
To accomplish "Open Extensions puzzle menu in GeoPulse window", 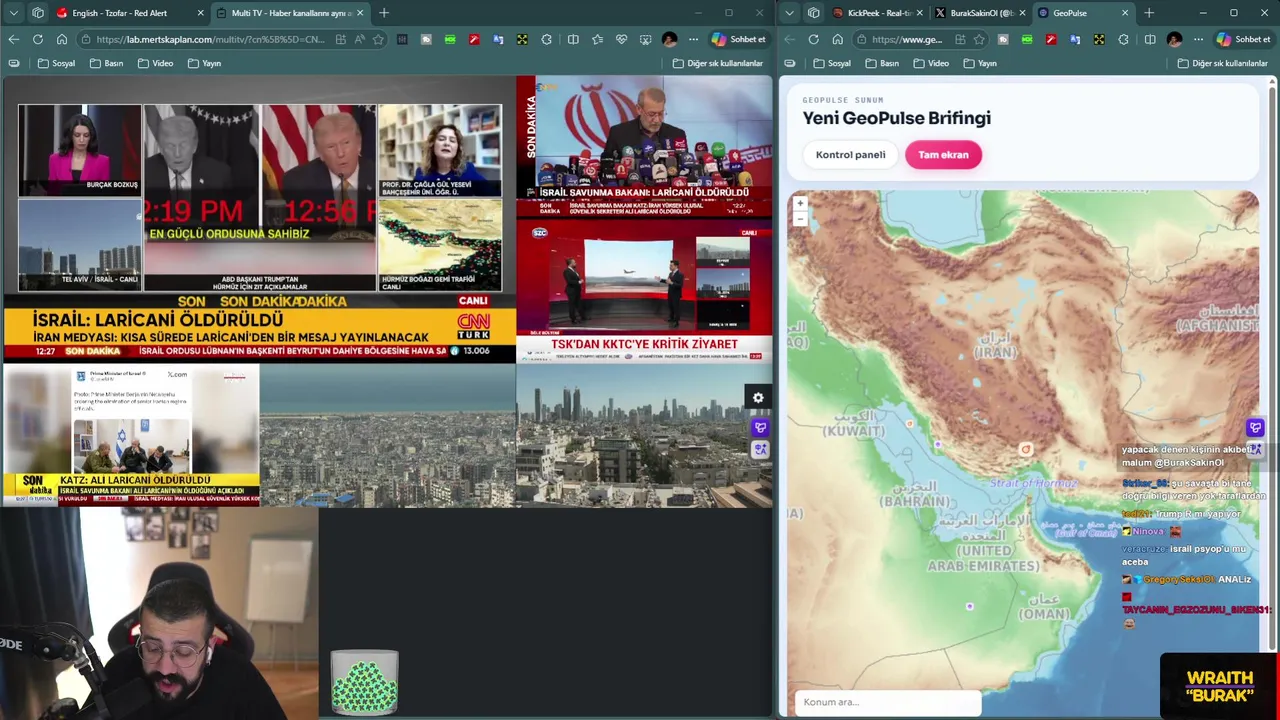I will (1123, 39).
